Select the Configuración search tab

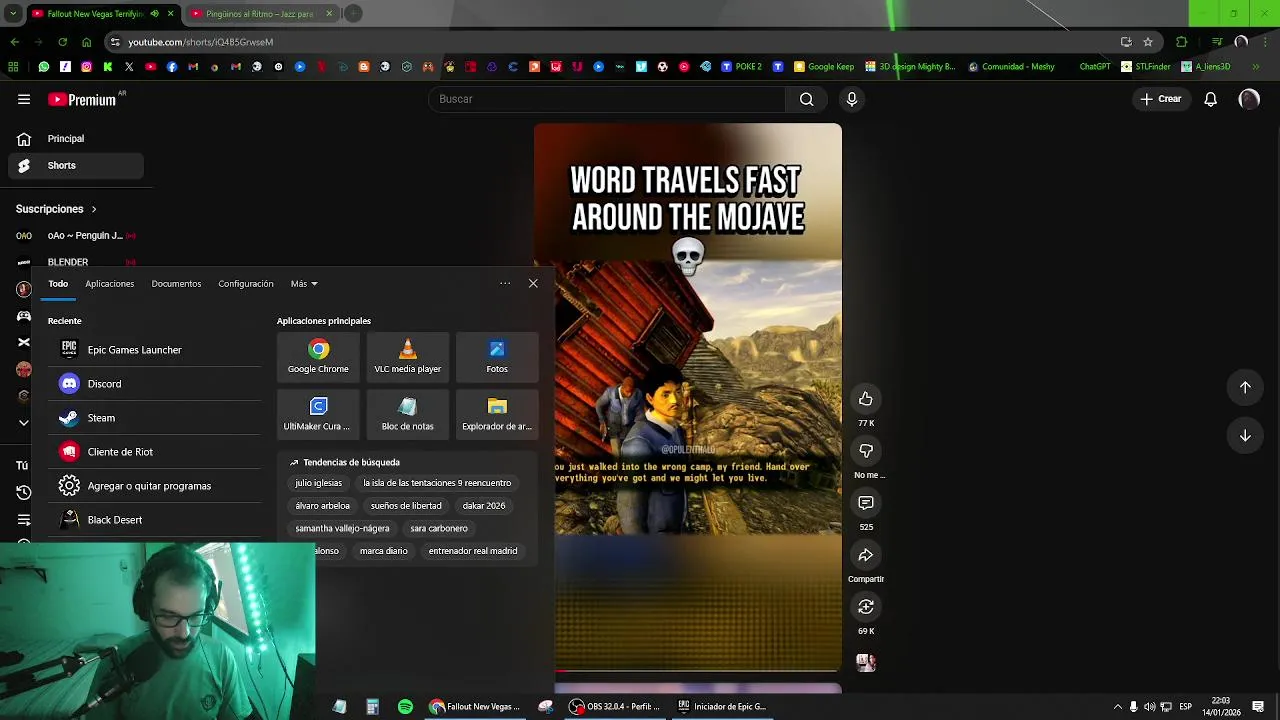coord(246,284)
